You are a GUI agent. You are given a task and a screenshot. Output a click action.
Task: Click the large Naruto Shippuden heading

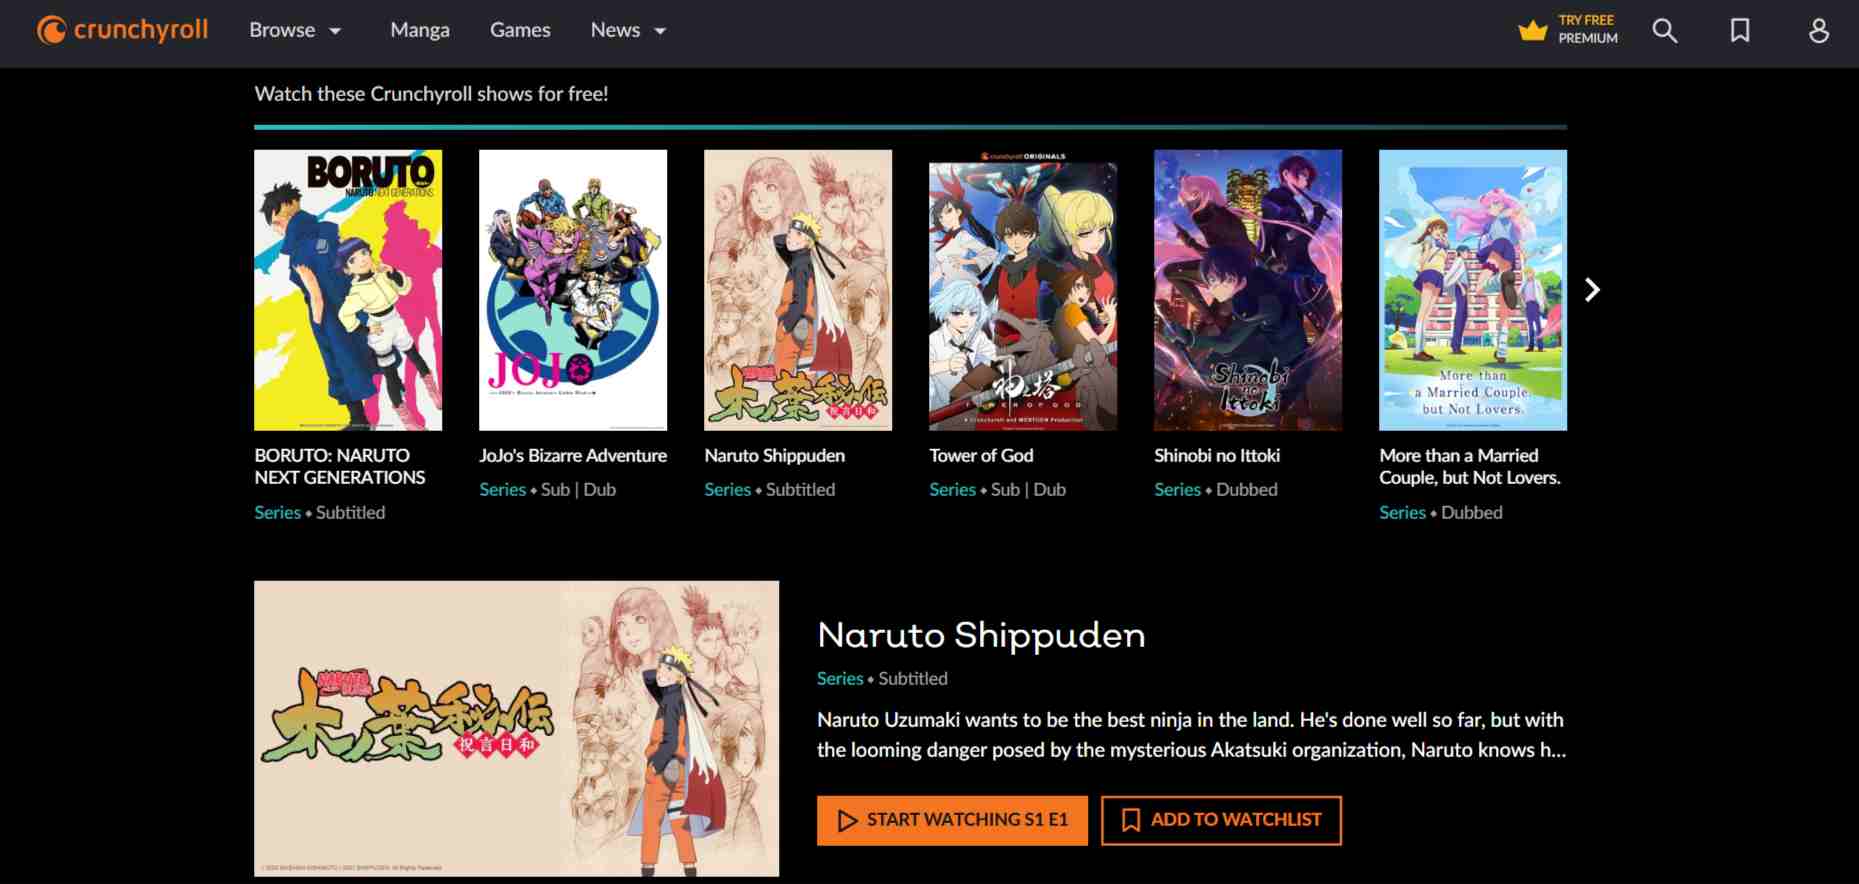click(x=981, y=635)
